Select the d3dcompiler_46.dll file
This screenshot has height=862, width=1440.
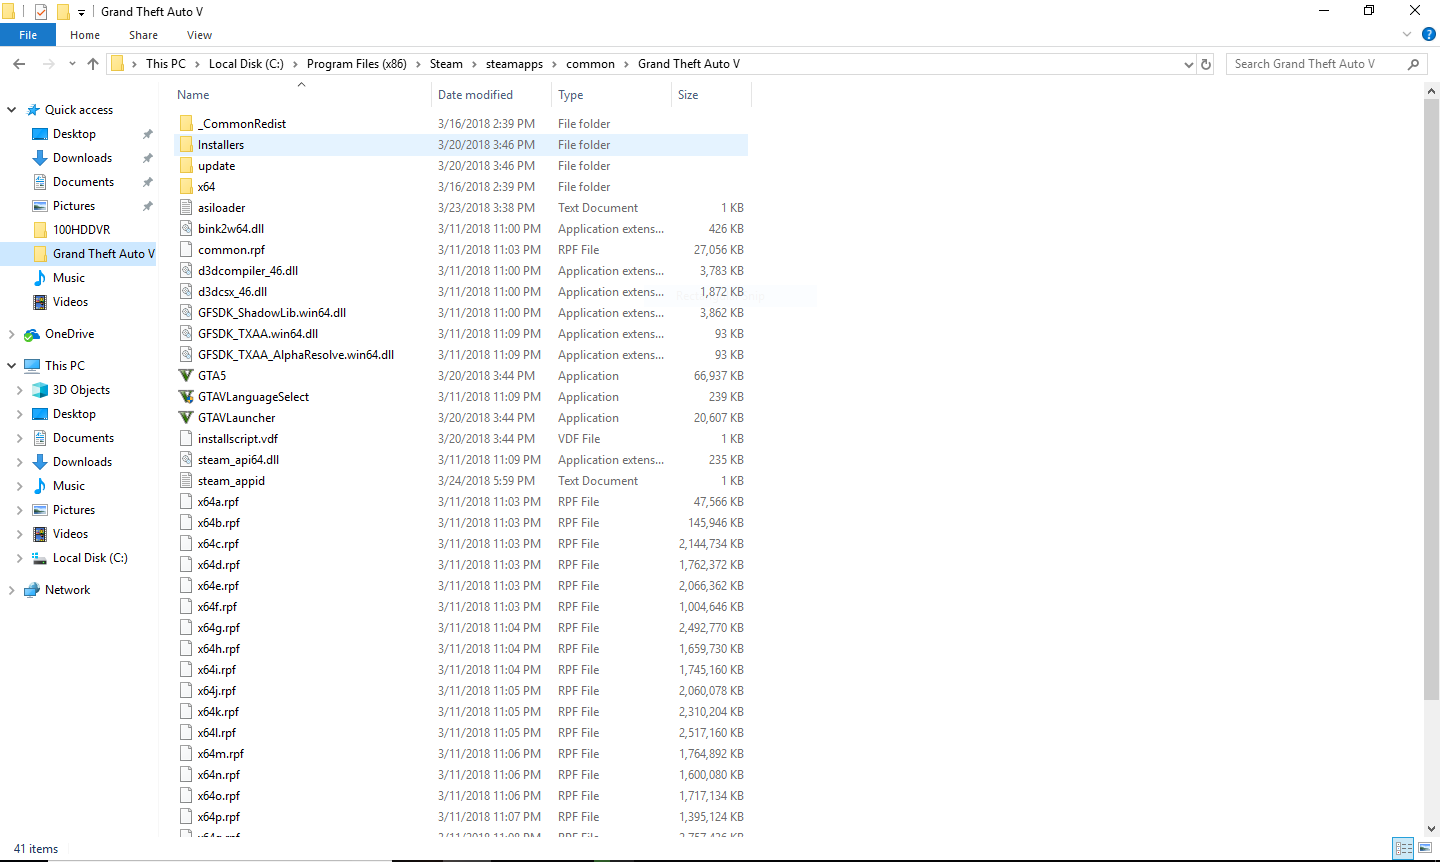pos(461,271)
